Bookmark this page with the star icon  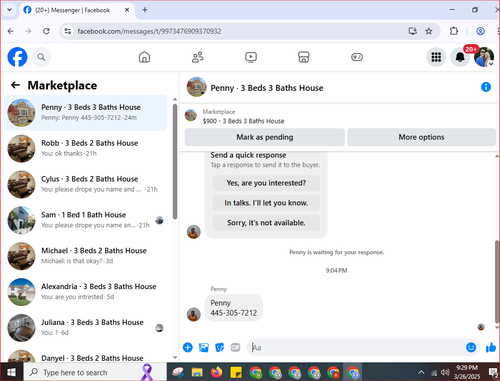point(429,31)
